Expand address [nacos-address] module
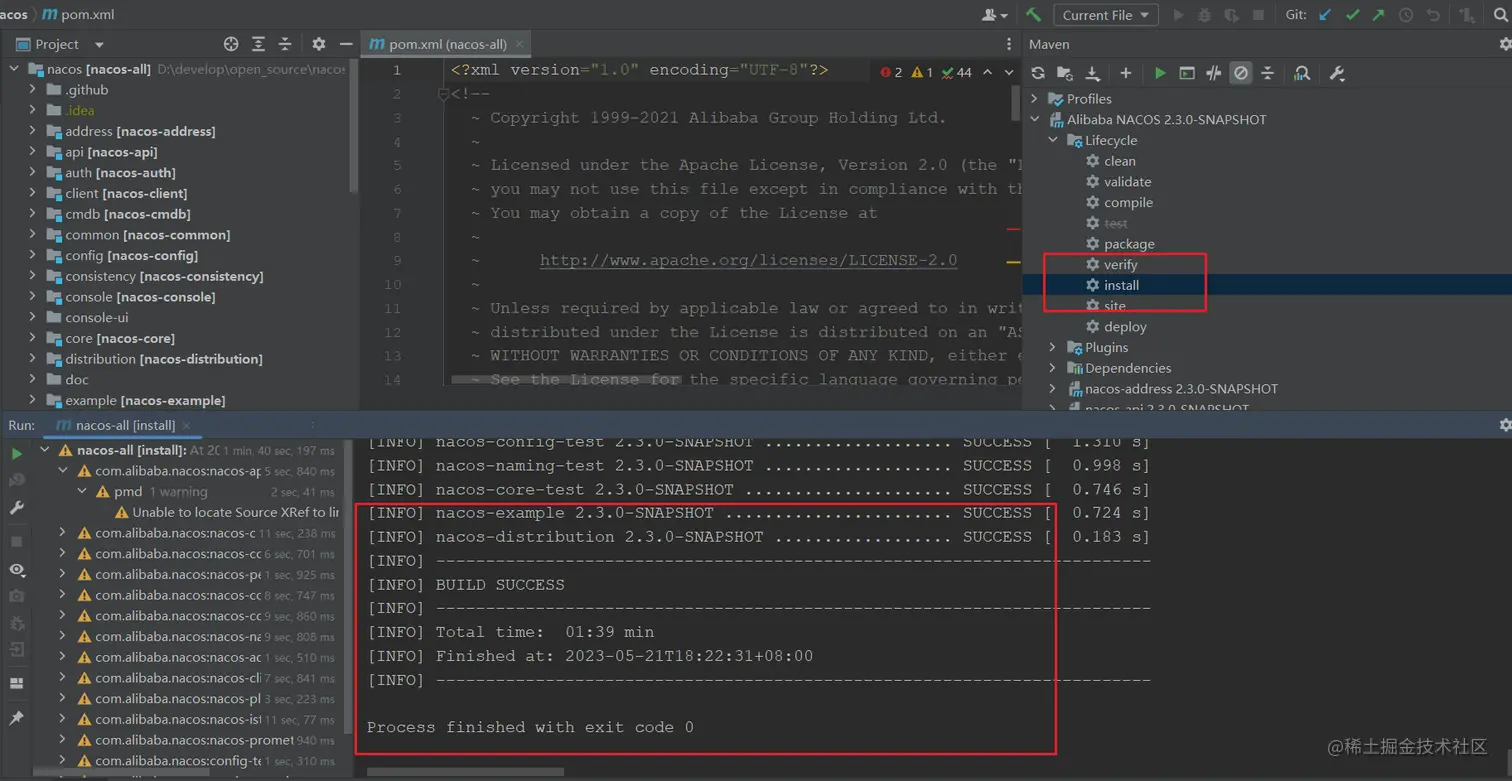 32,131
